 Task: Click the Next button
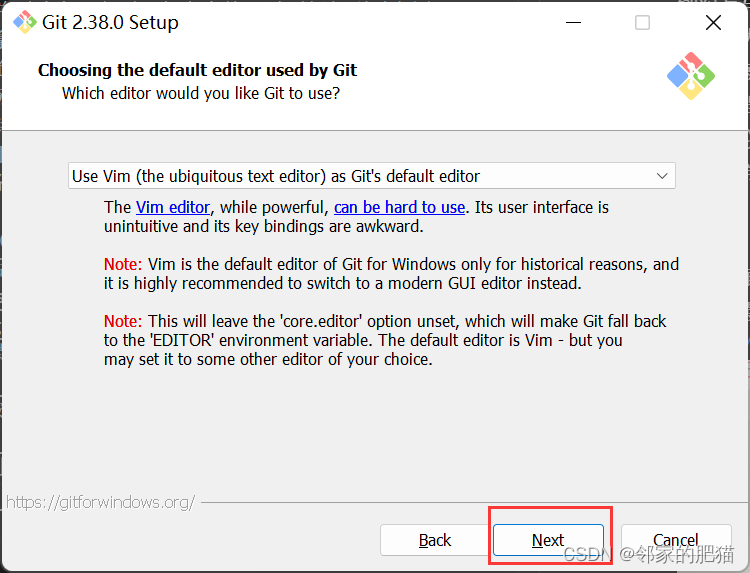click(x=548, y=540)
